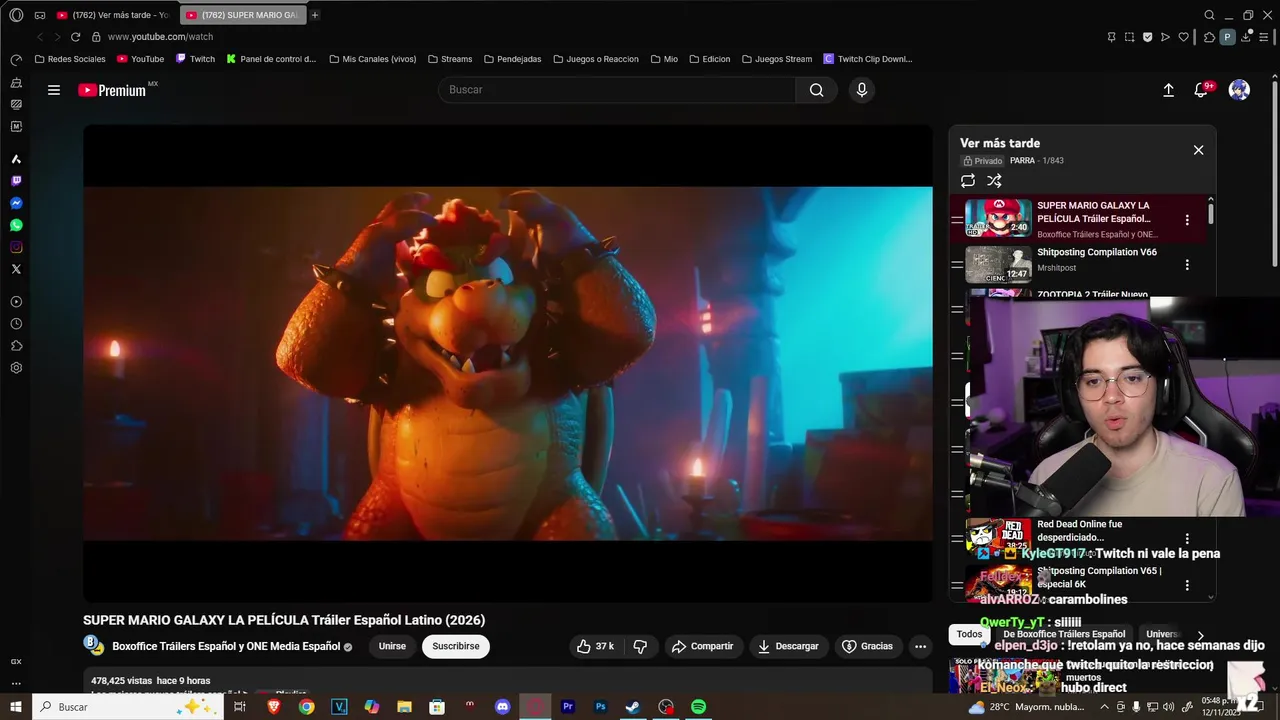1280x720 pixels.
Task: Open Steam from taskbar
Action: pyautogui.click(x=633, y=707)
